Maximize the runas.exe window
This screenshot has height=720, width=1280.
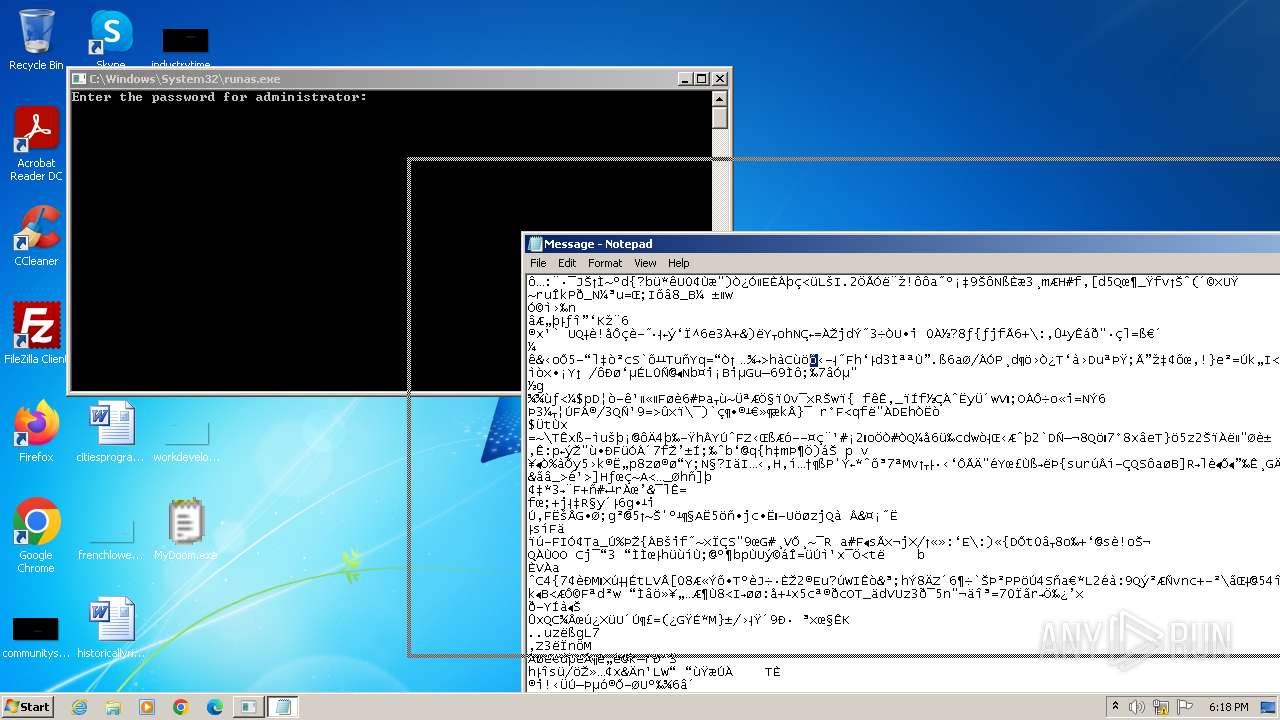[702, 79]
